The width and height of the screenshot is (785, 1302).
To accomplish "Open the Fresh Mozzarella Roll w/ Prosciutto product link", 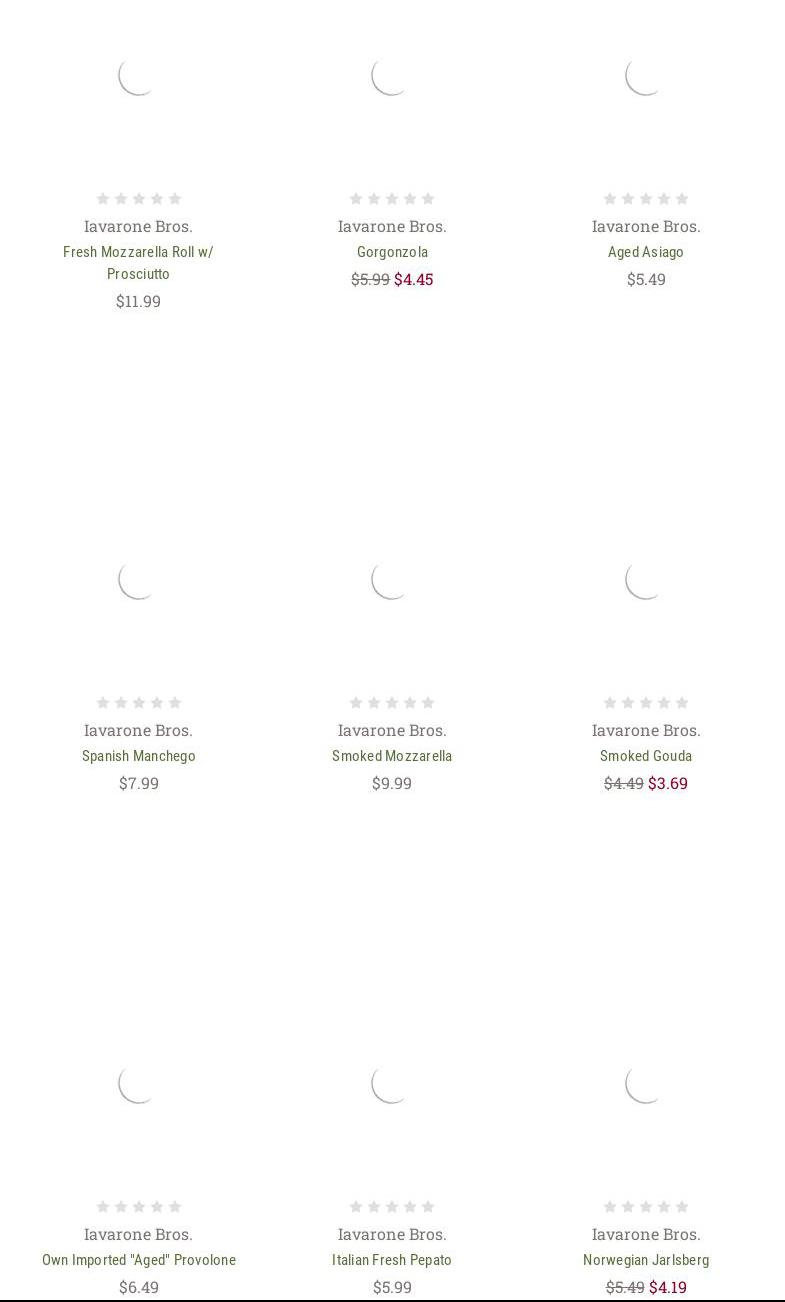I will [138, 262].
